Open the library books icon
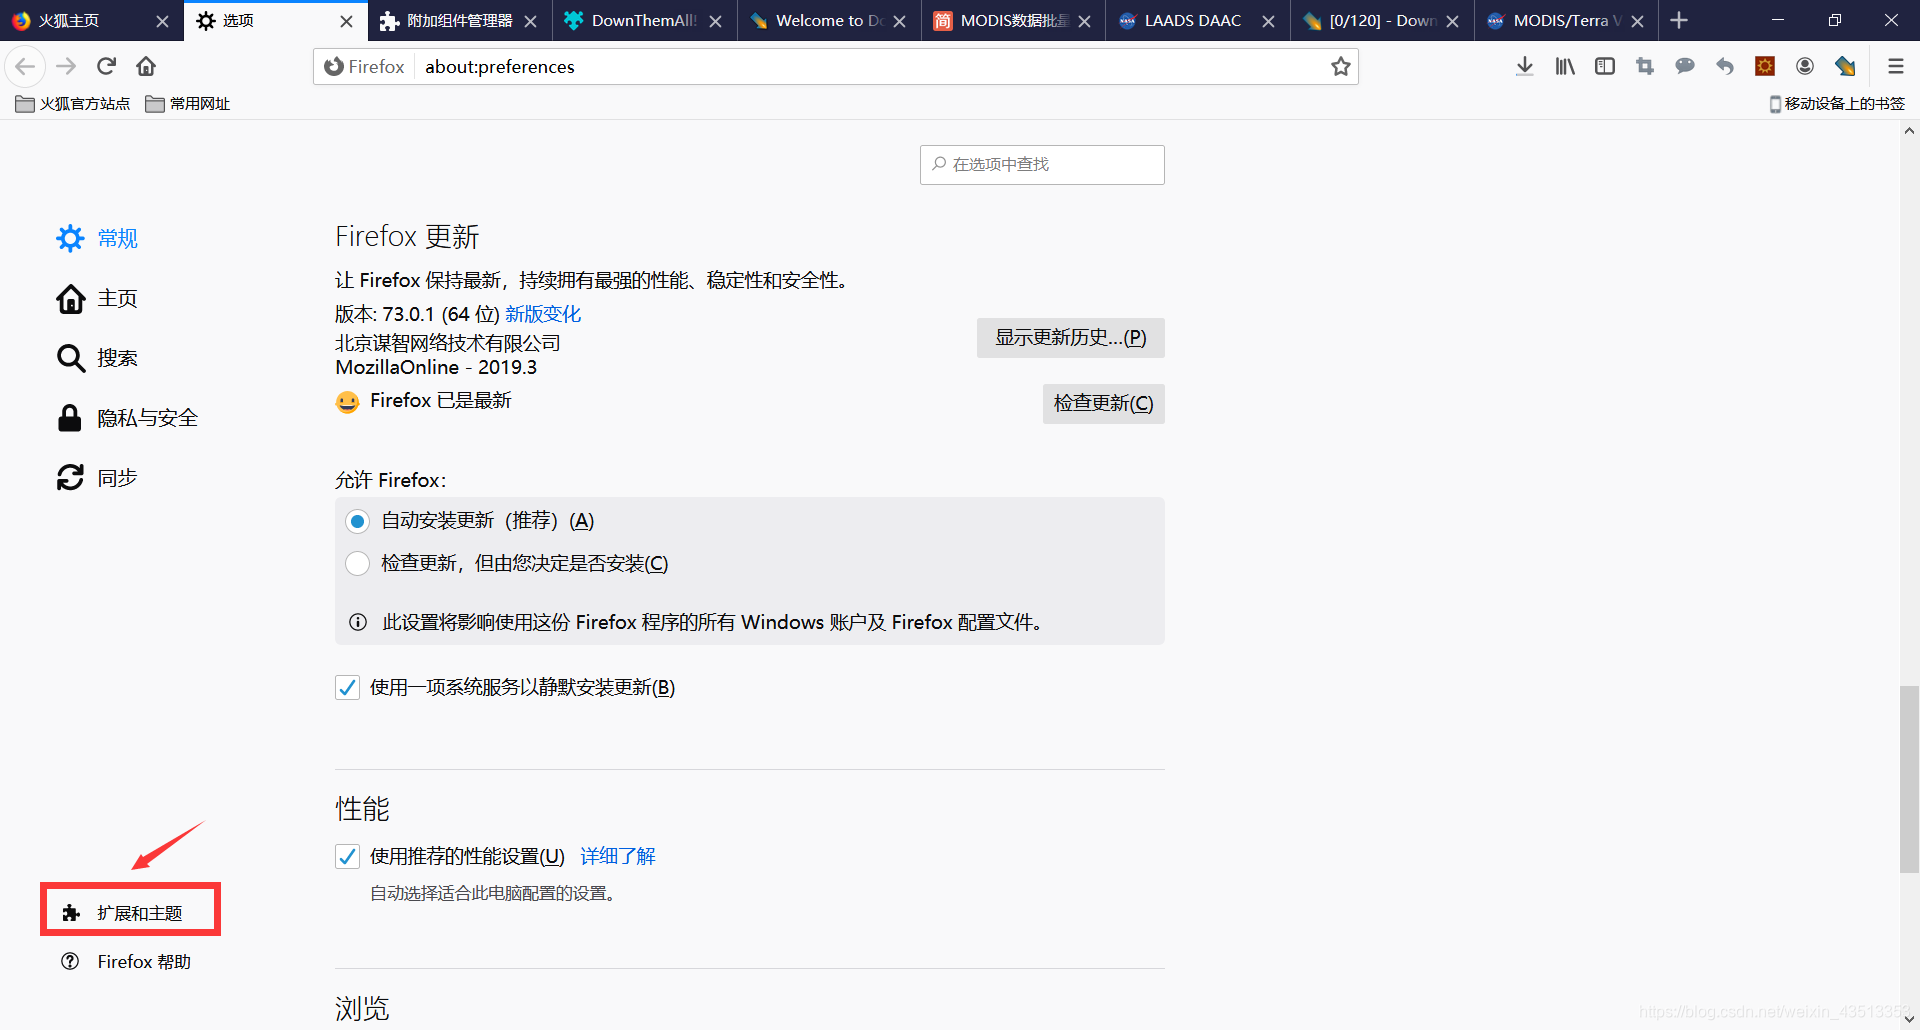1920x1030 pixels. [x=1565, y=66]
